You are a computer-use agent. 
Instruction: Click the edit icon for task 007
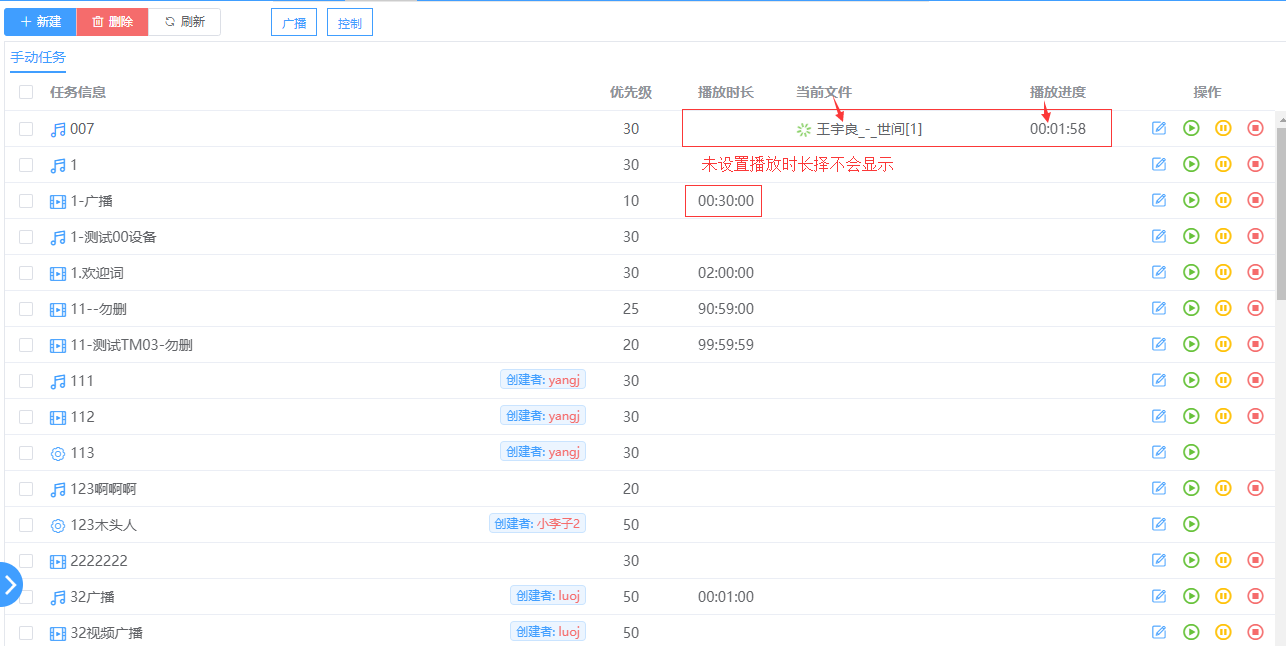1159,128
